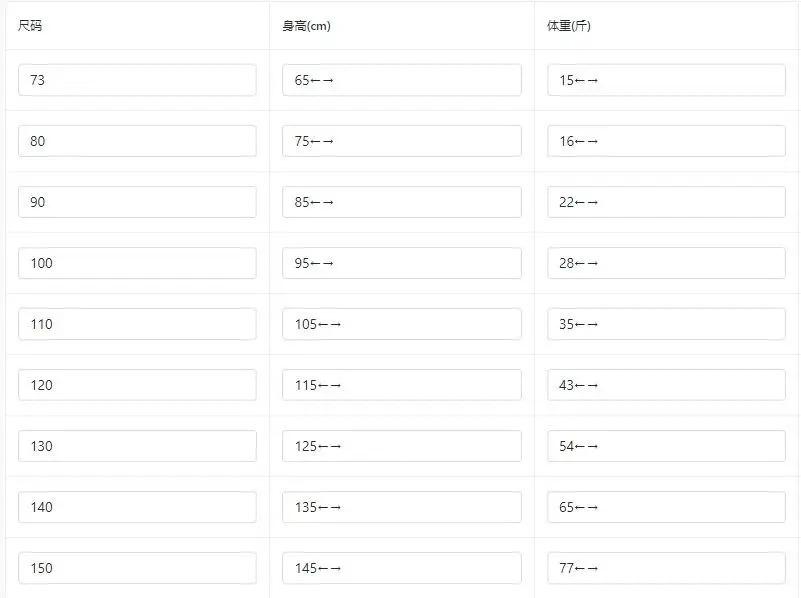Click the weight field showing 15←→

pos(666,80)
